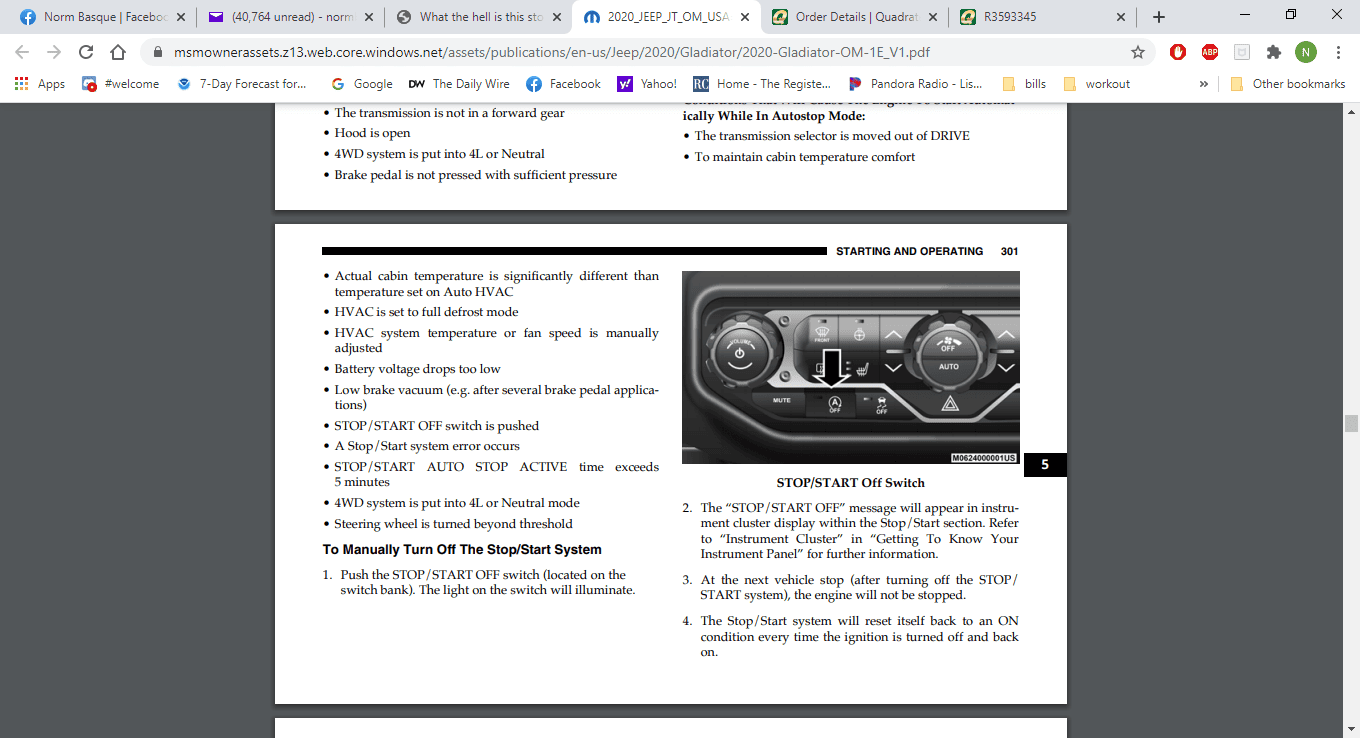Close the Order Details tab
1360x738 pixels.
pyautogui.click(x=932, y=17)
